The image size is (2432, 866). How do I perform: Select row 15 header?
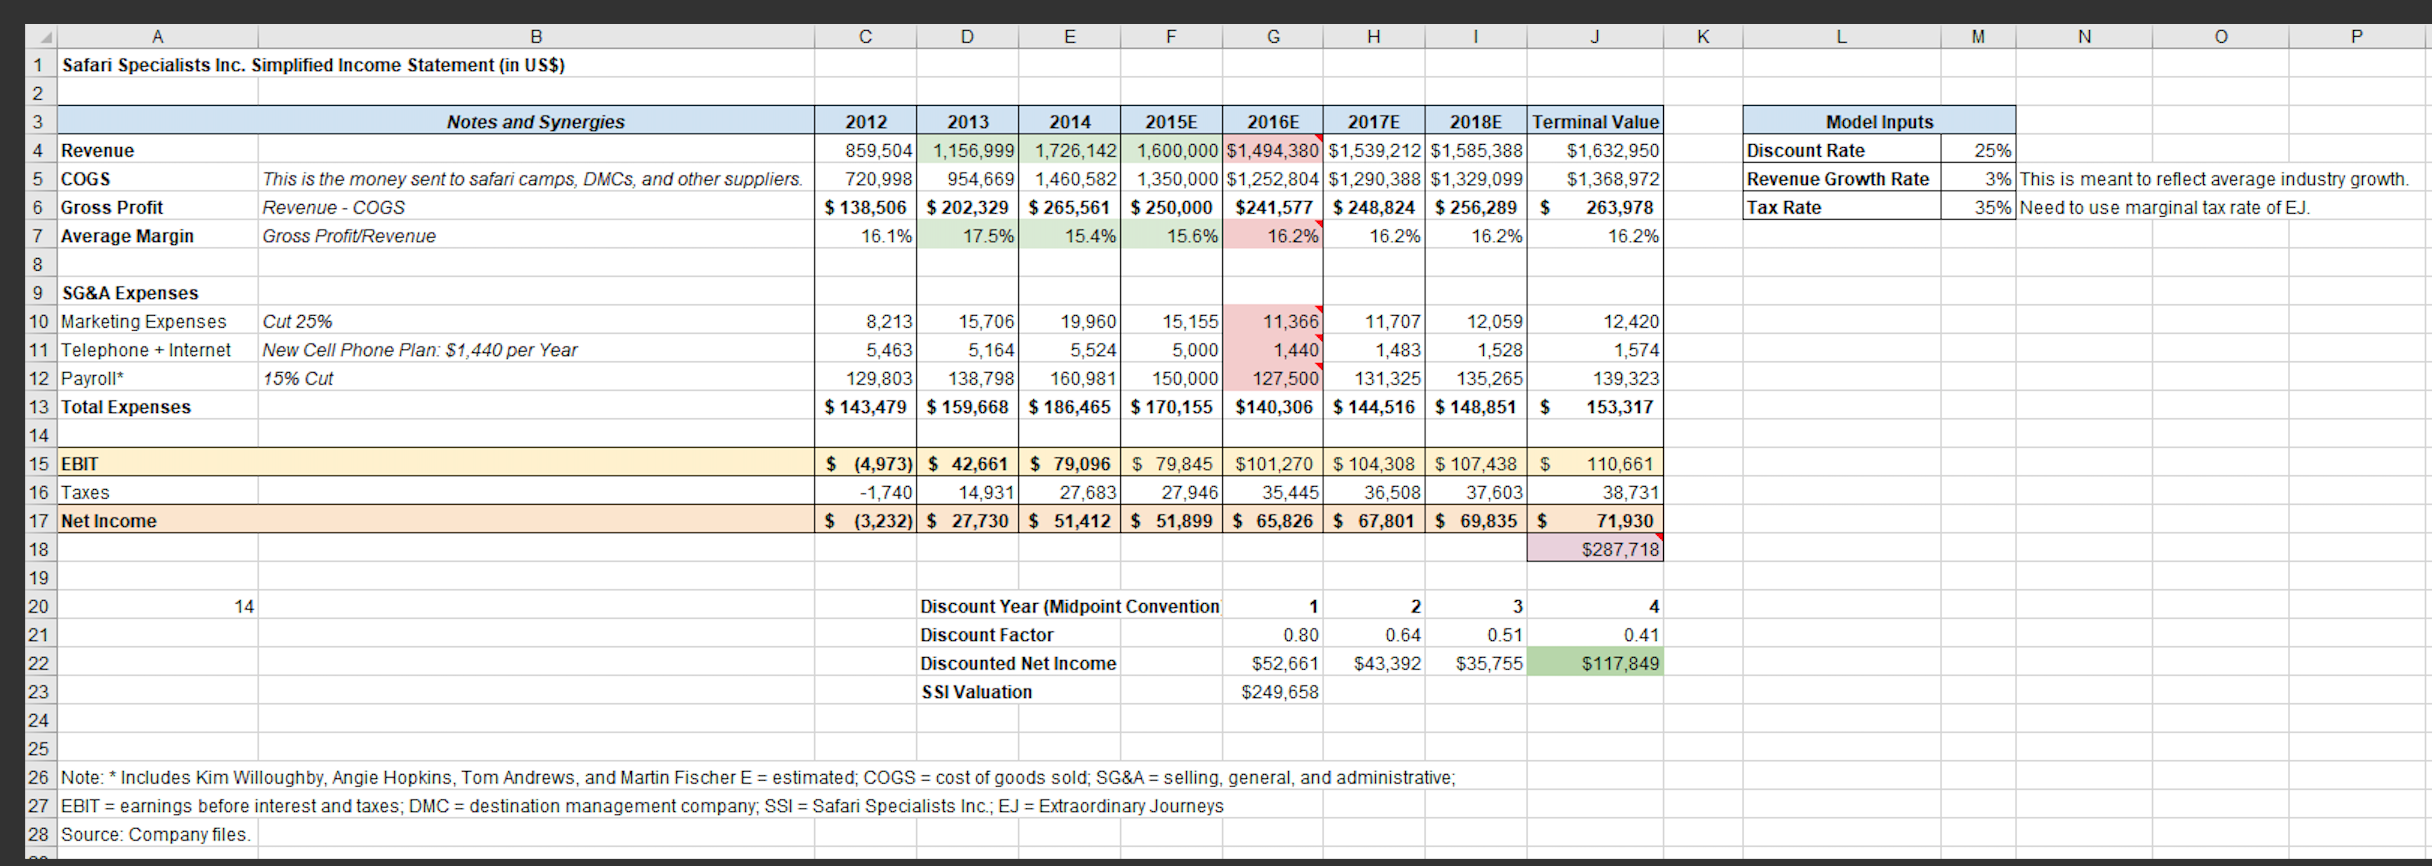point(40,463)
